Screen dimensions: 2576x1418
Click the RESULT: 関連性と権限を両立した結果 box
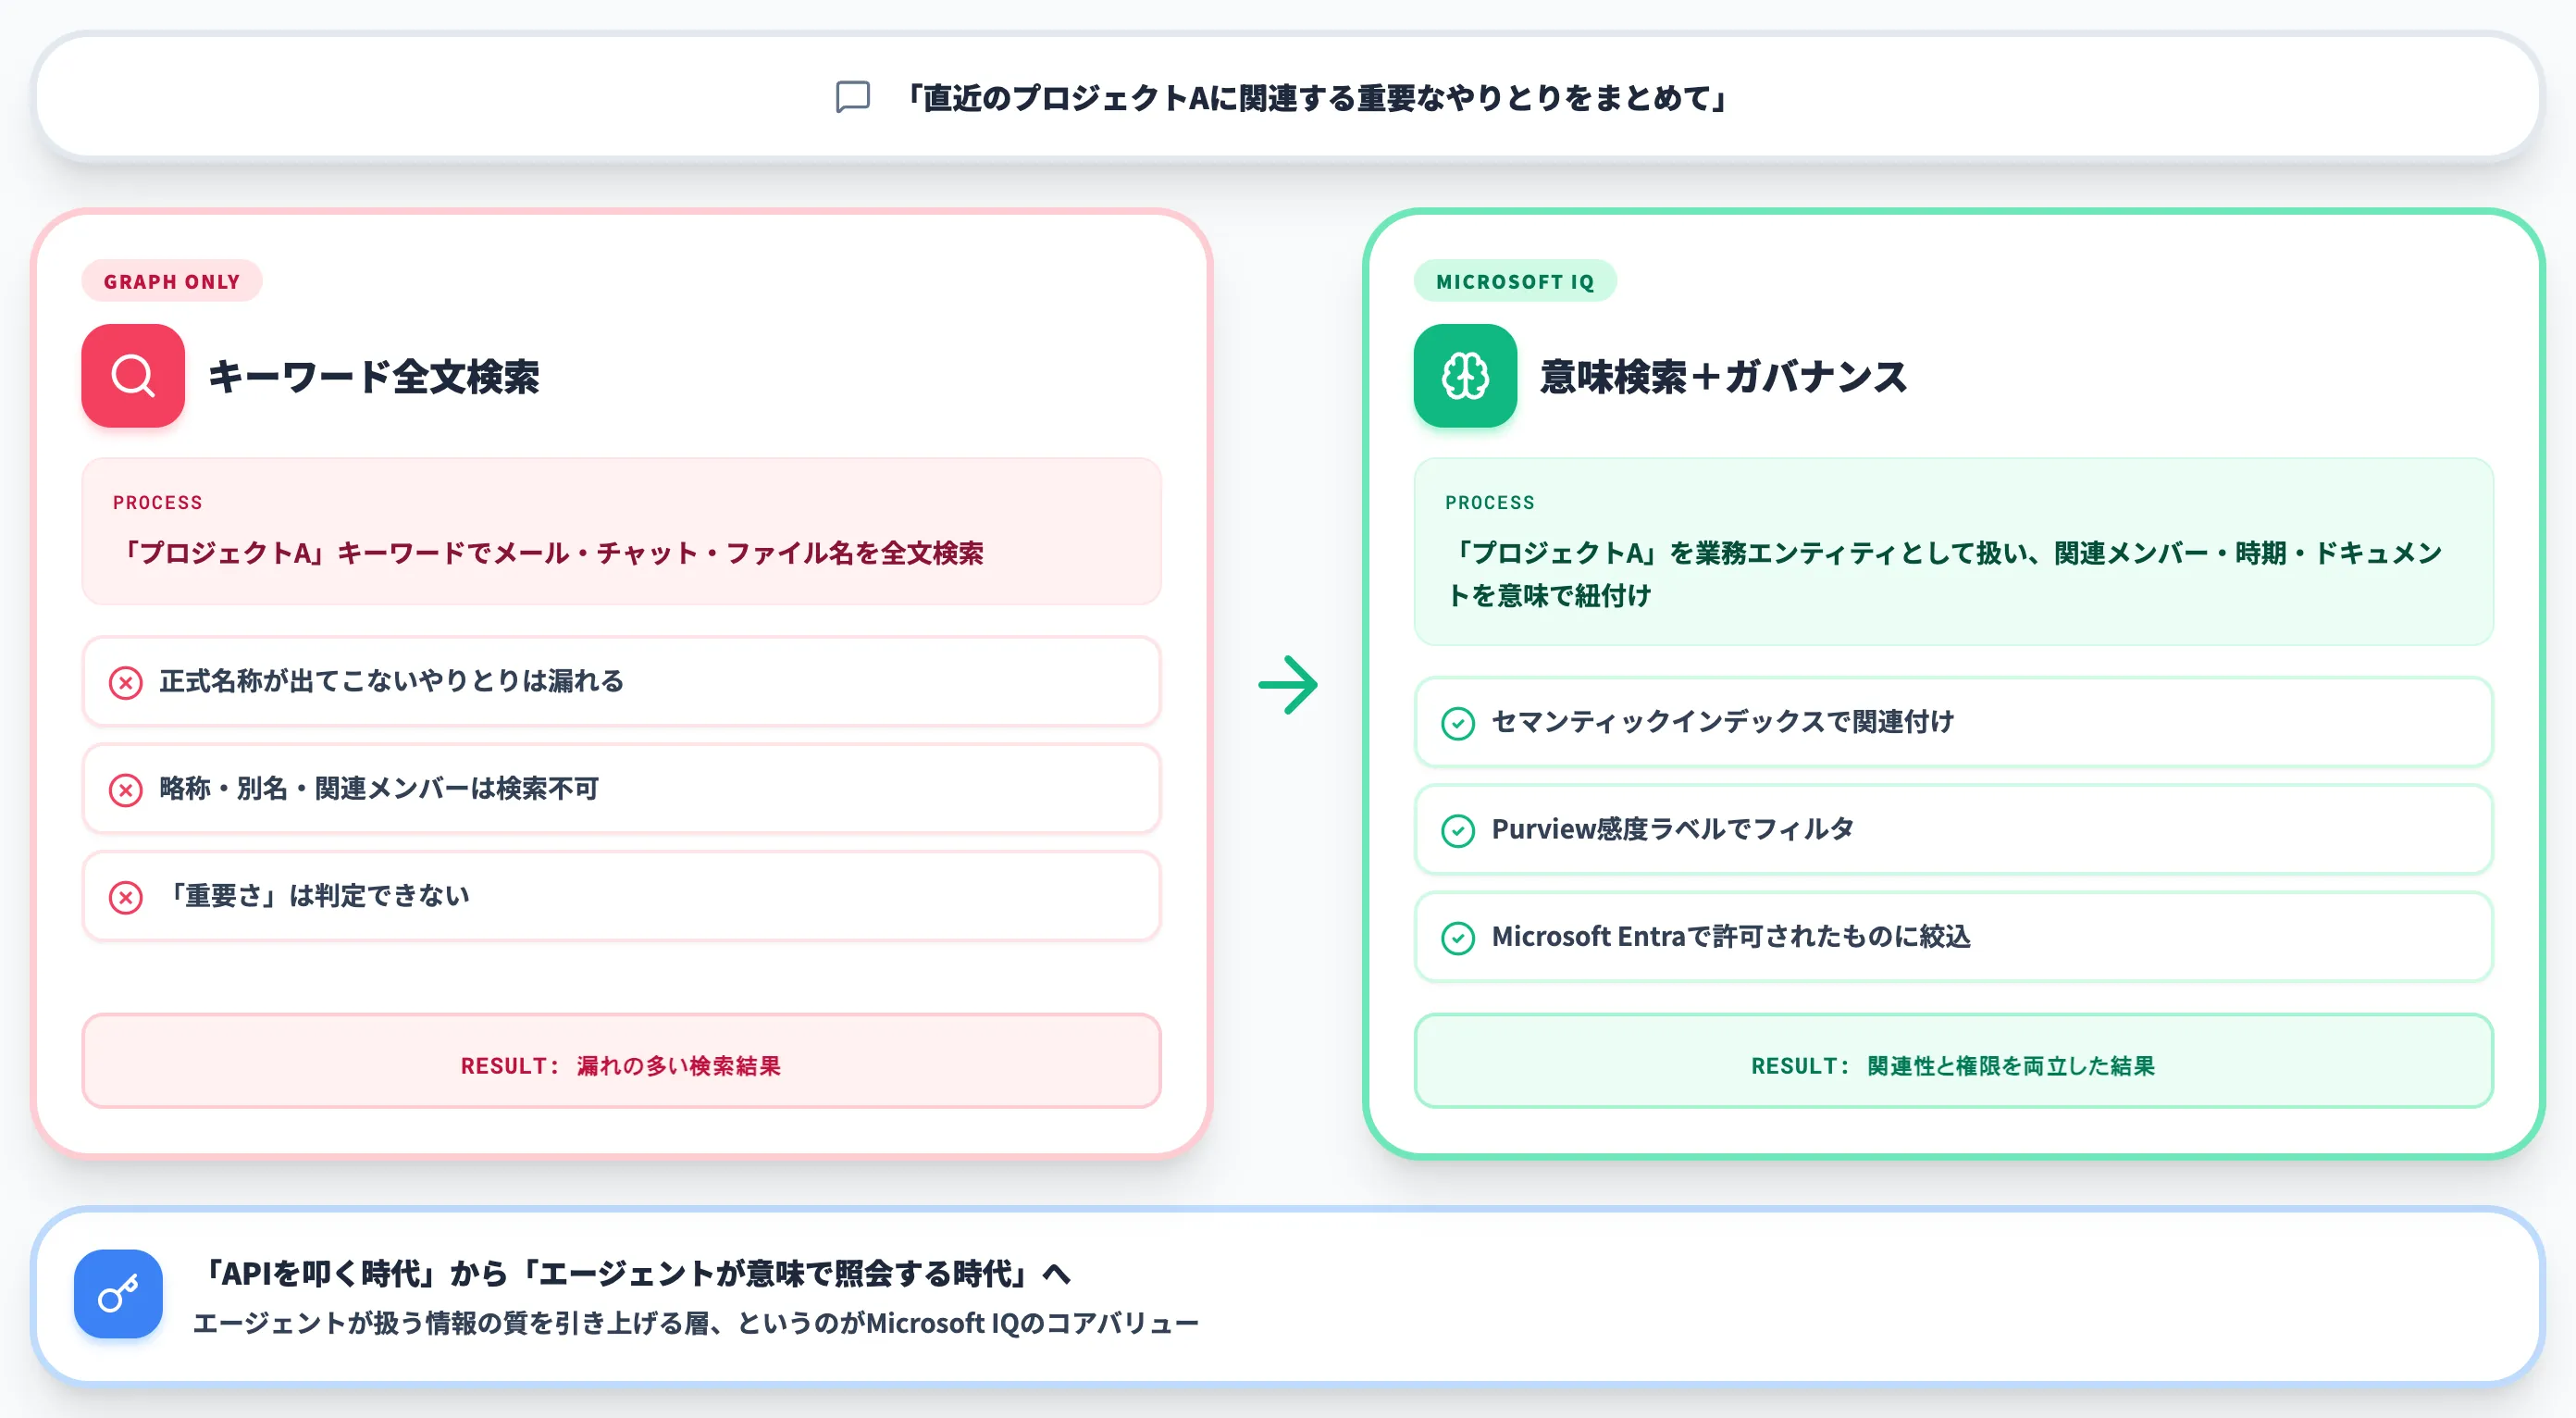(1953, 1061)
